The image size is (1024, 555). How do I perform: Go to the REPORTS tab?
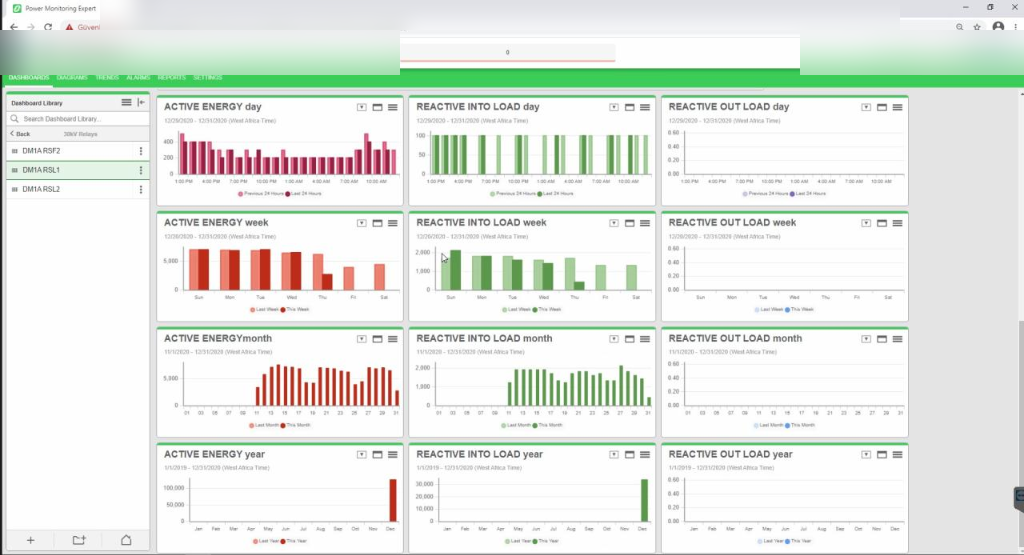[x=172, y=78]
